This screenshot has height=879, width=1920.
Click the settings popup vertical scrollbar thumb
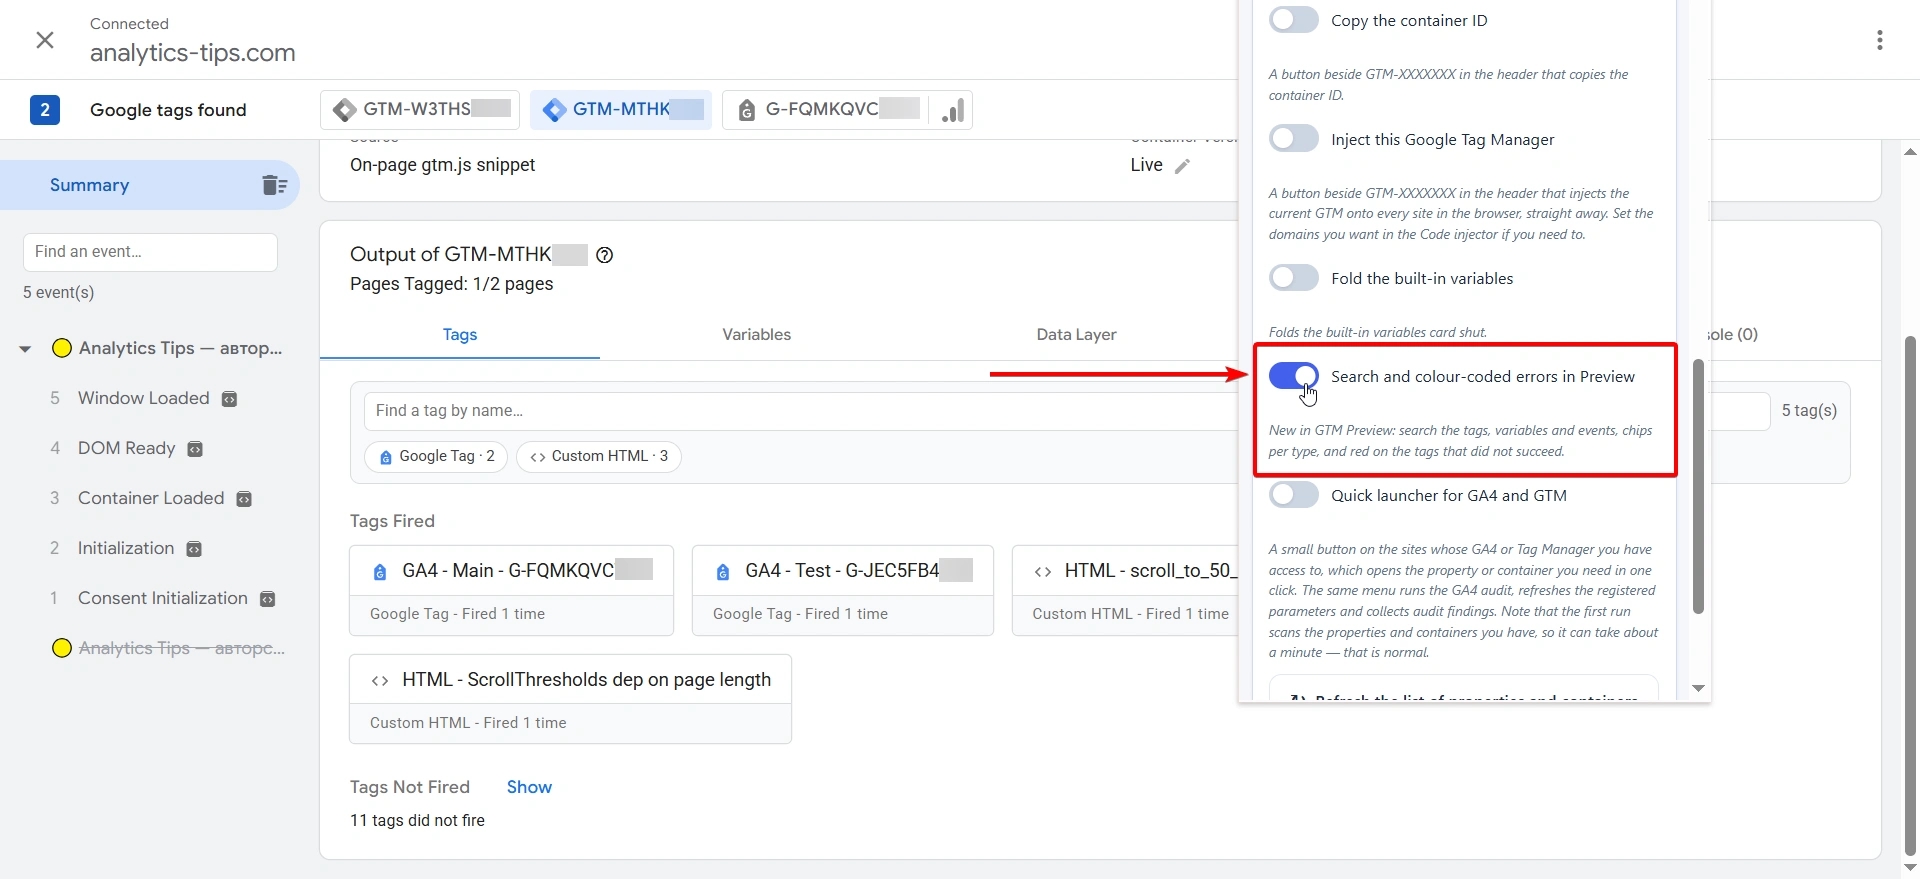click(x=1698, y=486)
